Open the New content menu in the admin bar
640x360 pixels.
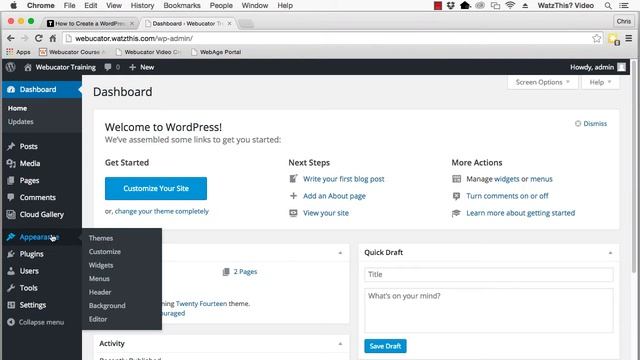[x=142, y=67]
